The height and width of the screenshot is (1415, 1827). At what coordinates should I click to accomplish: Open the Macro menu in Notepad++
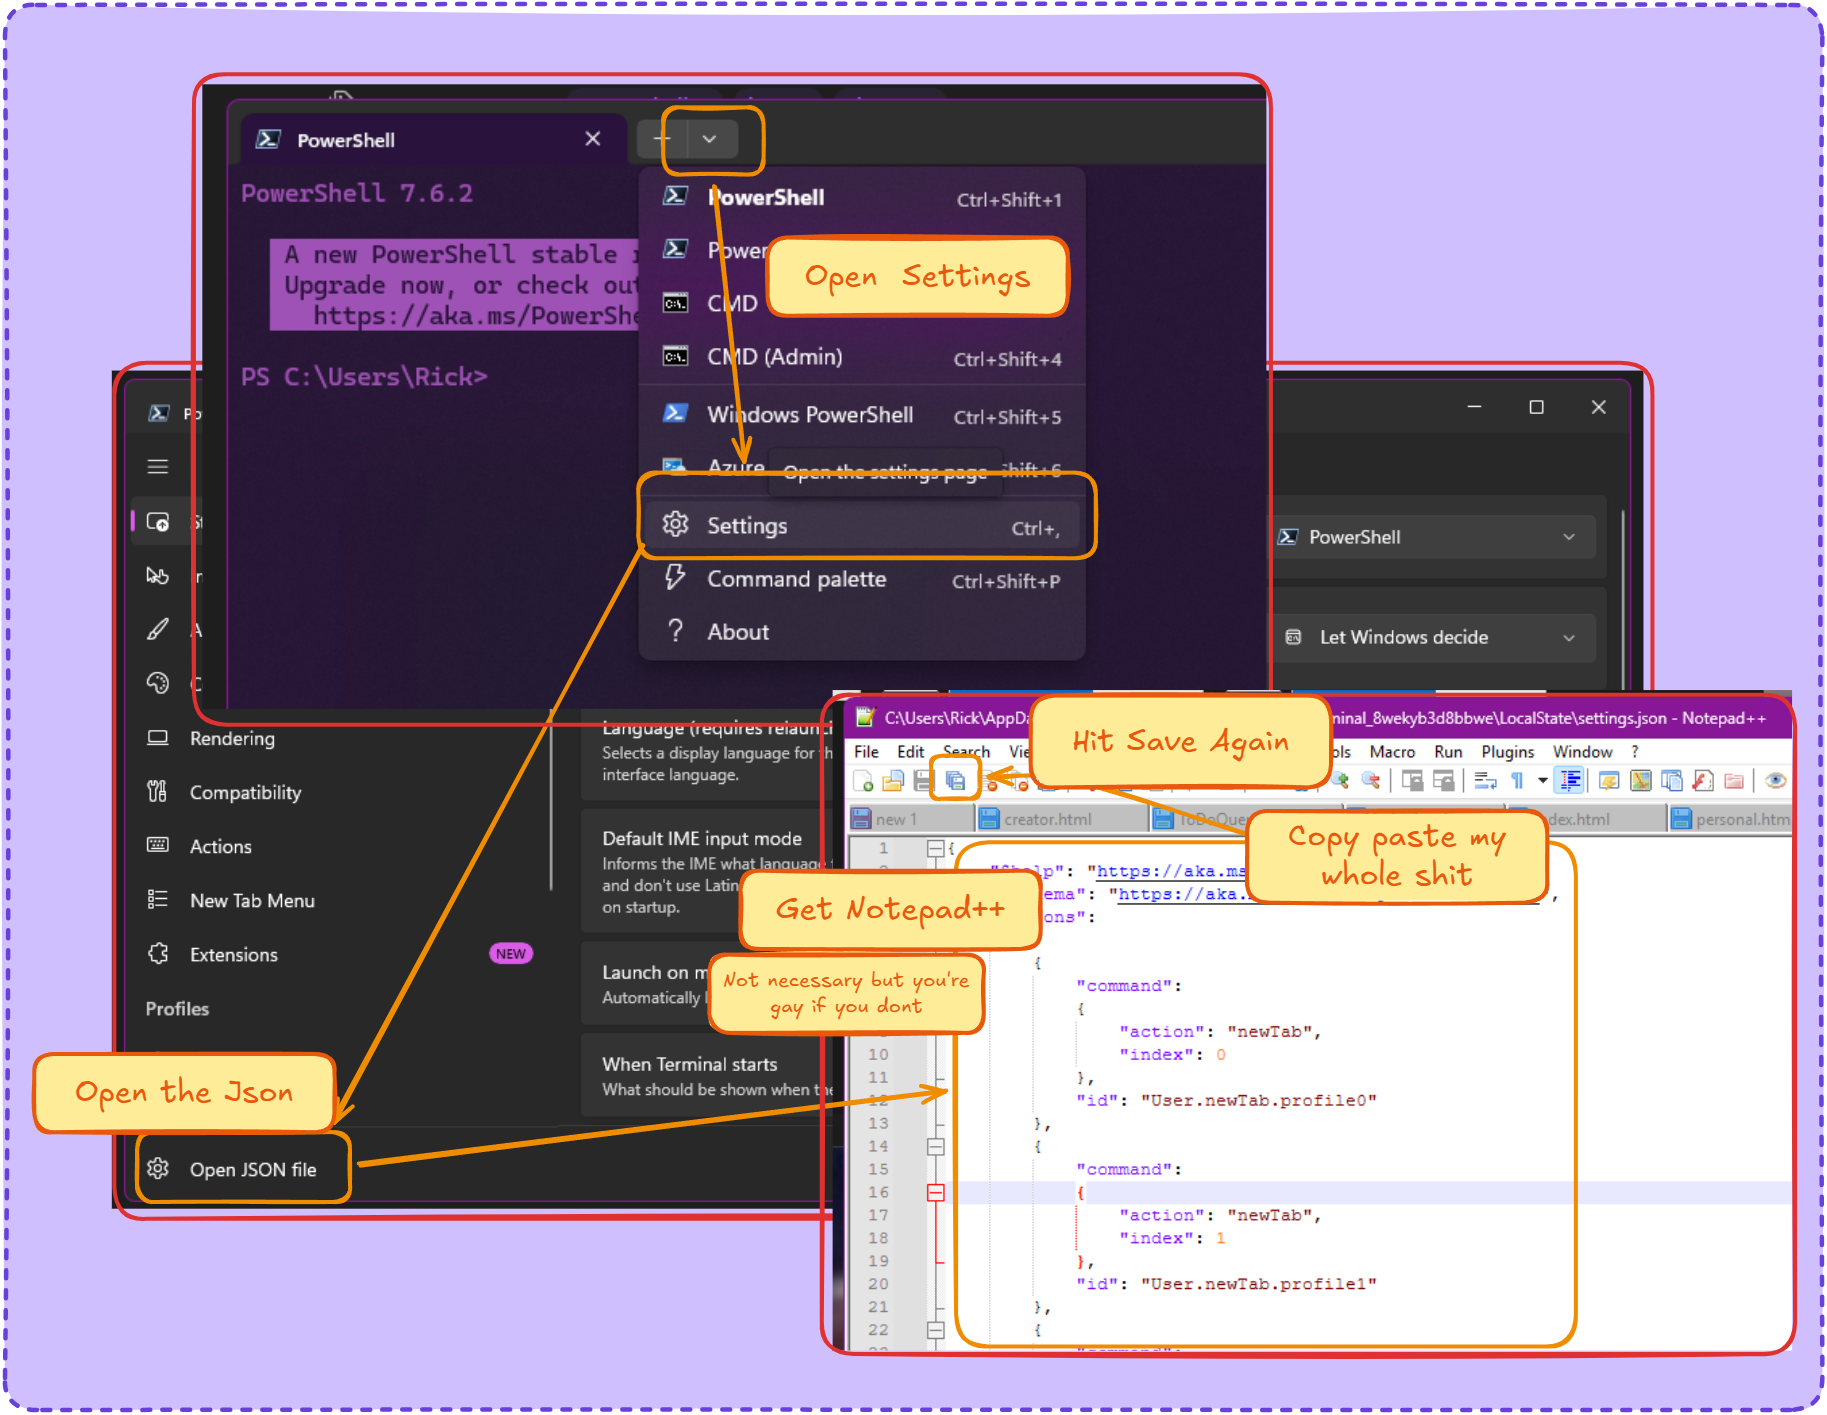pos(1392,752)
